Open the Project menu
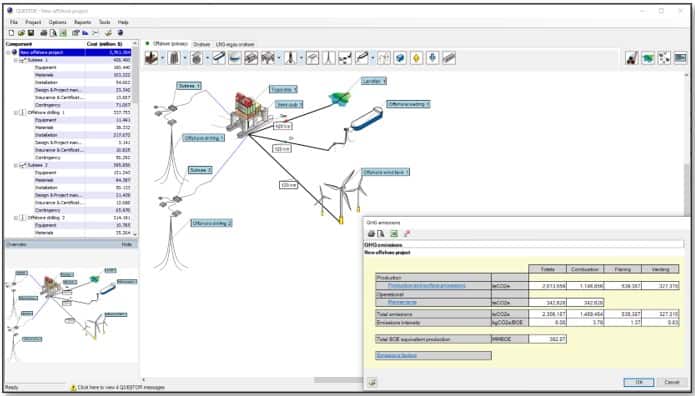The width and height of the screenshot is (695, 396). tap(33, 22)
